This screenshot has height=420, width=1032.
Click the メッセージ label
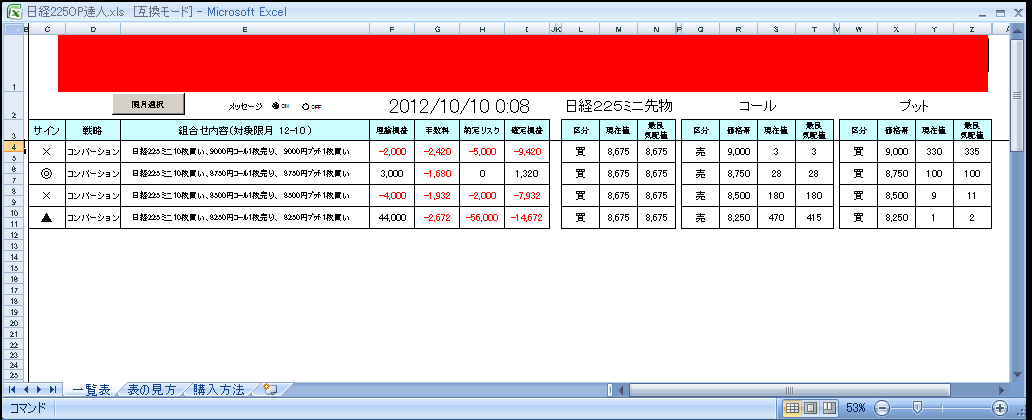(245, 106)
